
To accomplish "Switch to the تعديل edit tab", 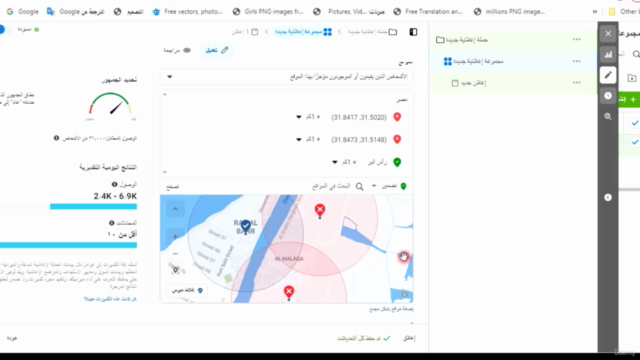I will pos(217,50).
